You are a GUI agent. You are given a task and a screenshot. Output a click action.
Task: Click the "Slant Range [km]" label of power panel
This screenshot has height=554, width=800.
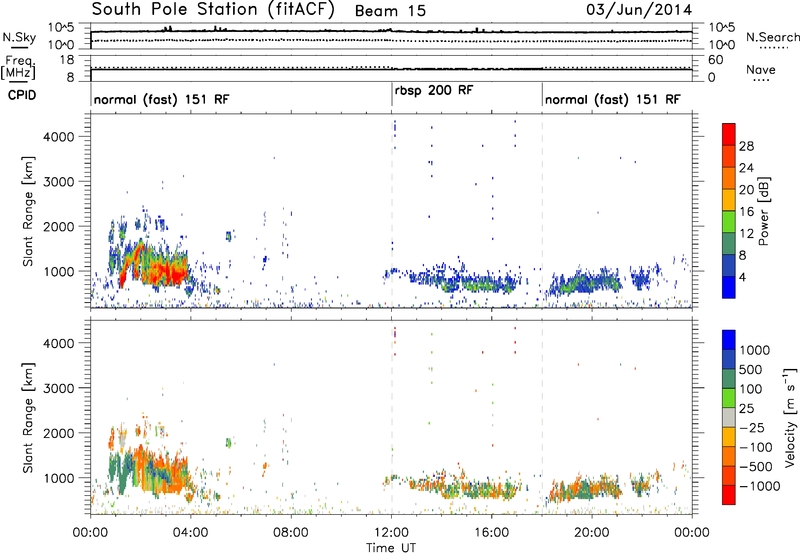coord(28,211)
